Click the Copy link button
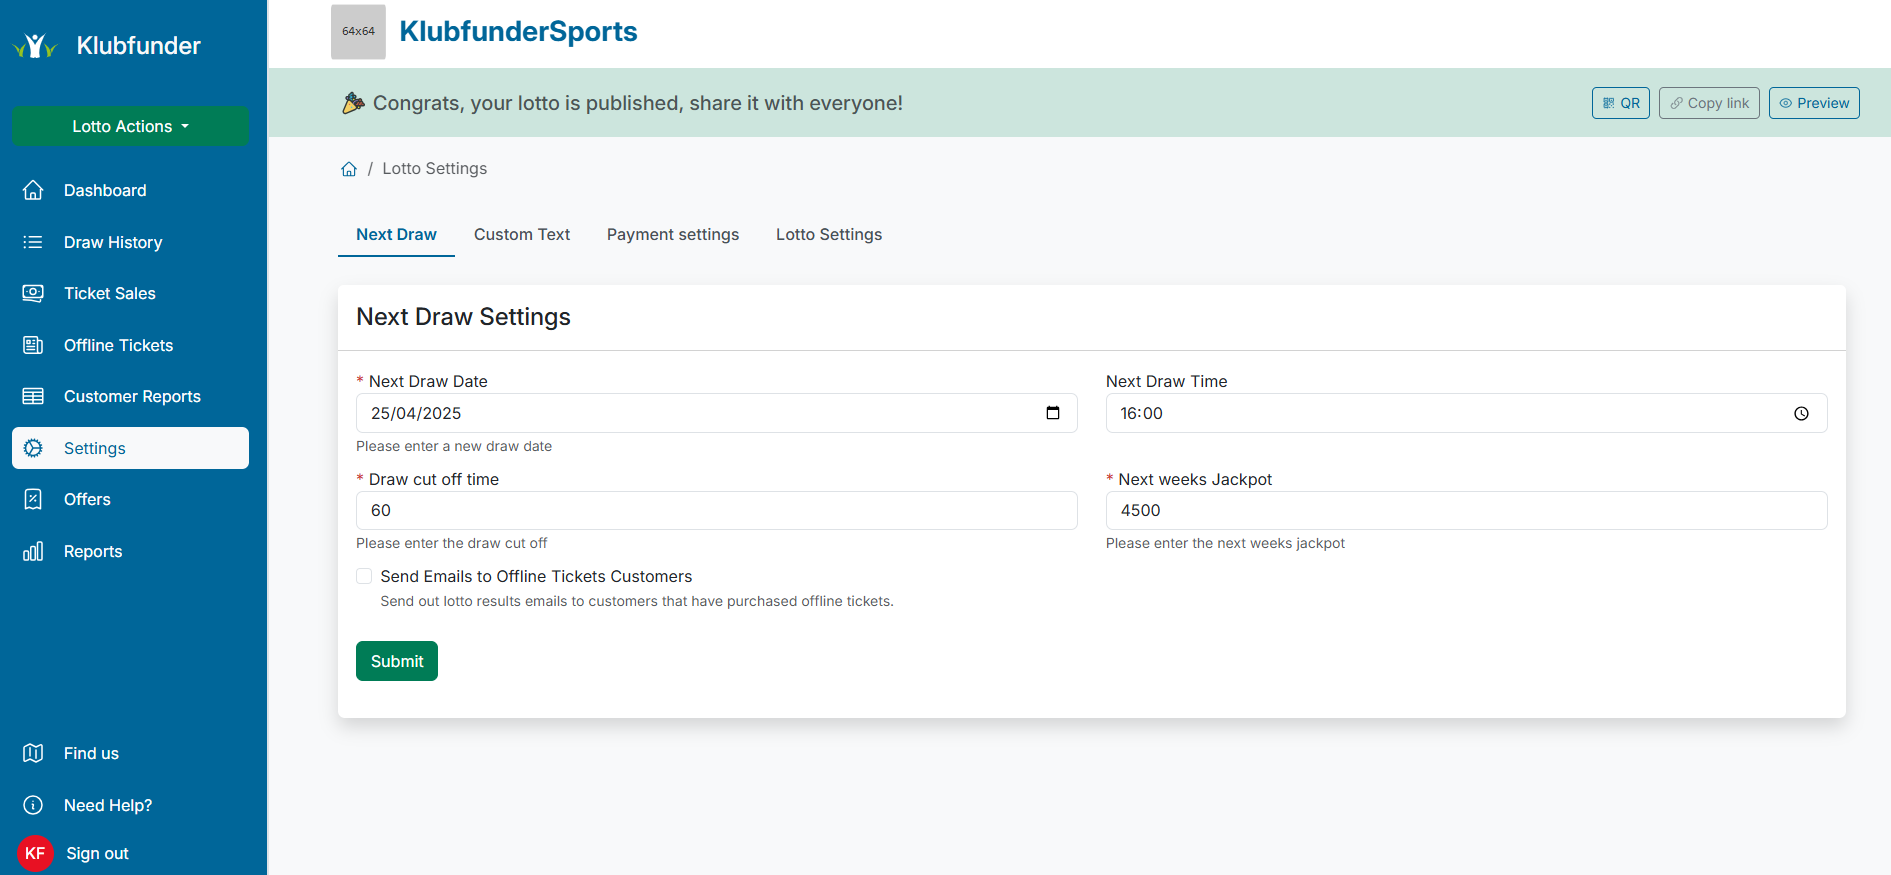The image size is (1891, 875). pyautogui.click(x=1708, y=103)
